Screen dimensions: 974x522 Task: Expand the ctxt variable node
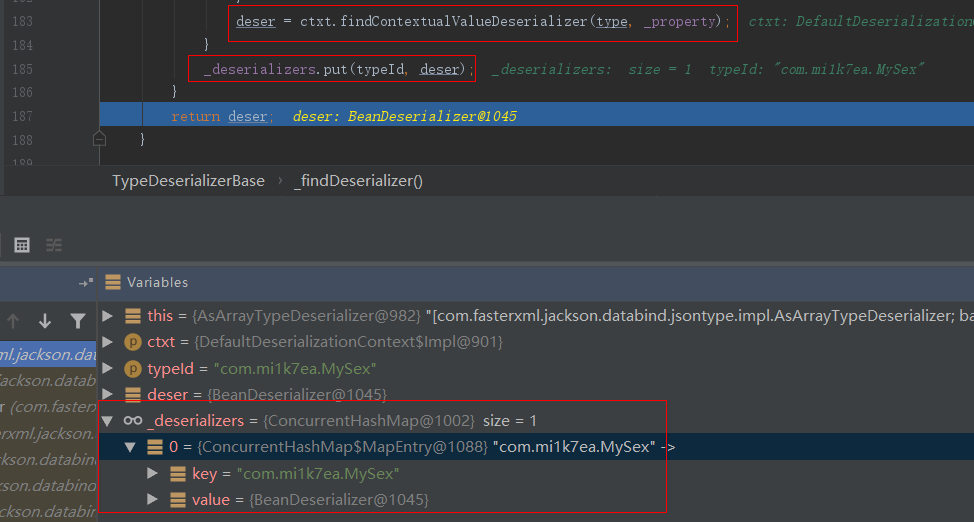(108, 342)
